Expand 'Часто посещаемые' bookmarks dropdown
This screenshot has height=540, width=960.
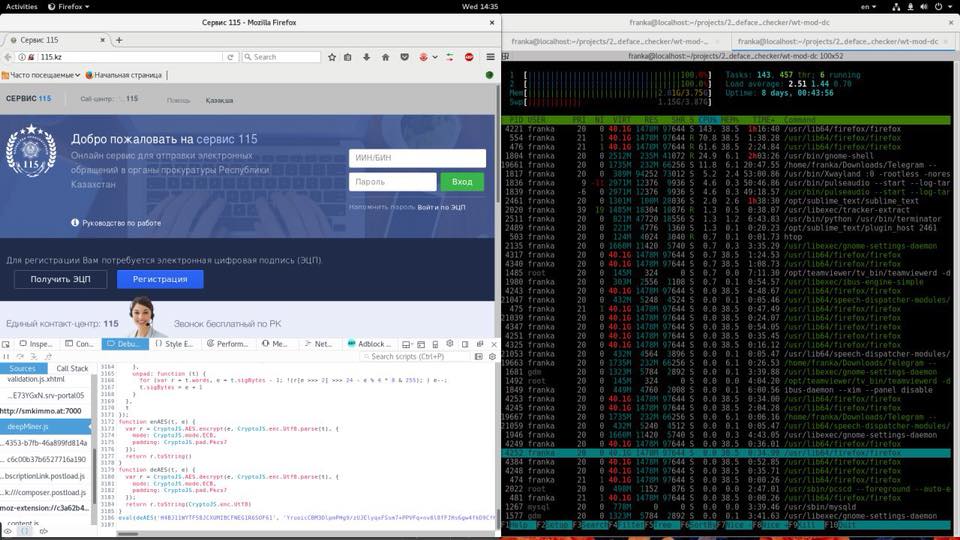41,75
